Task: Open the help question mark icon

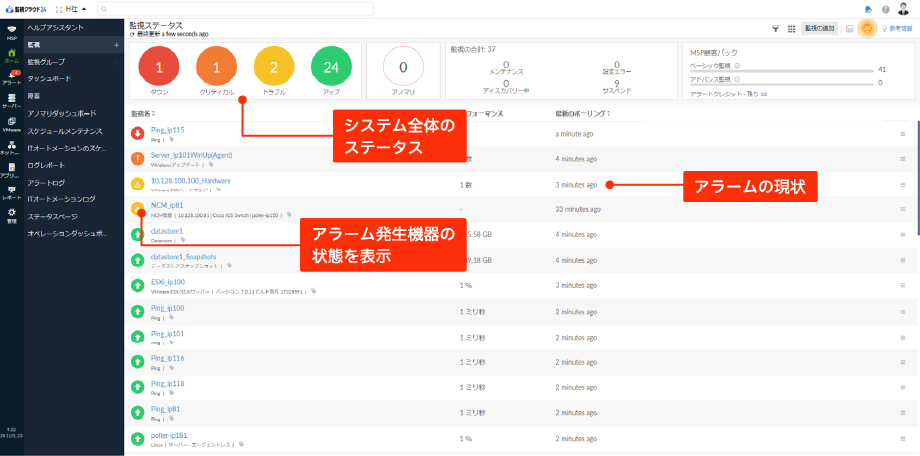Action: [885, 9]
